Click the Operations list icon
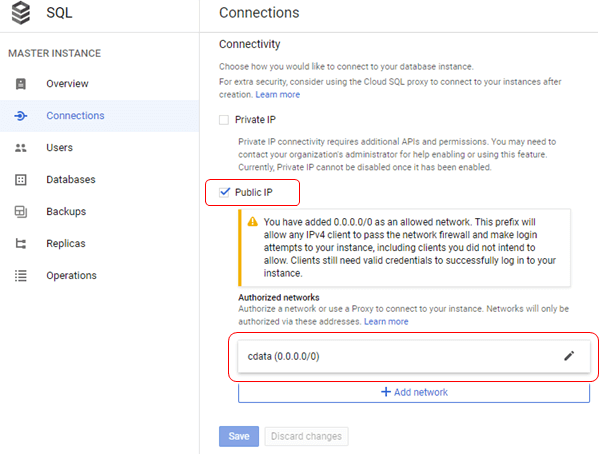 [21, 276]
